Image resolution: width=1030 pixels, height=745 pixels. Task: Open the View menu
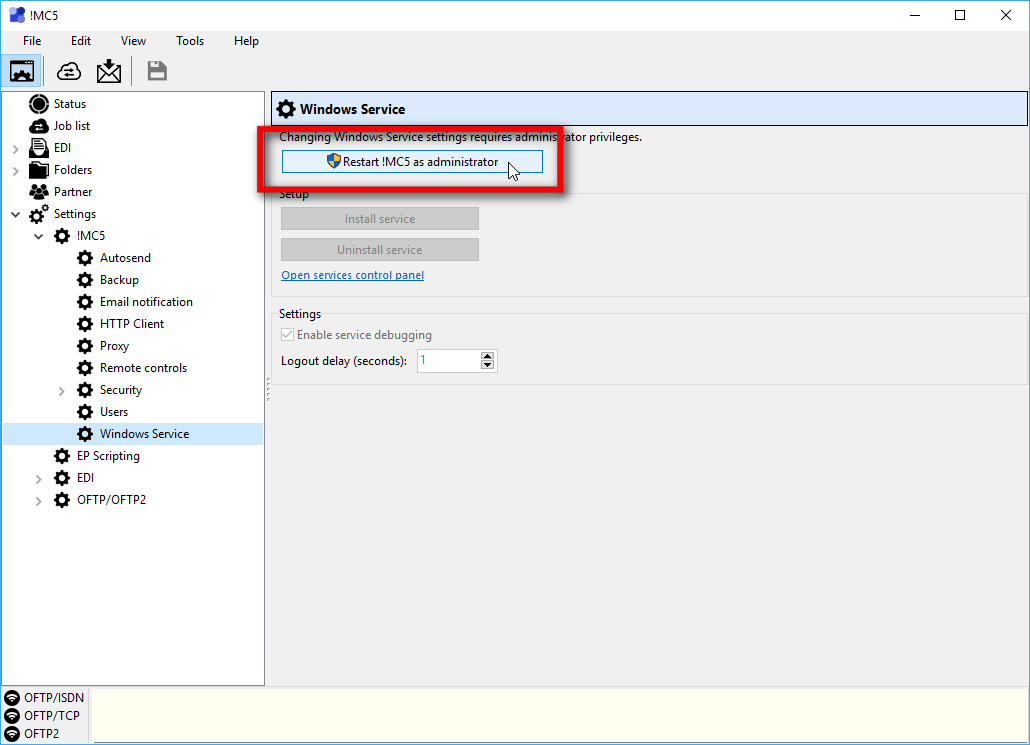[133, 41]
